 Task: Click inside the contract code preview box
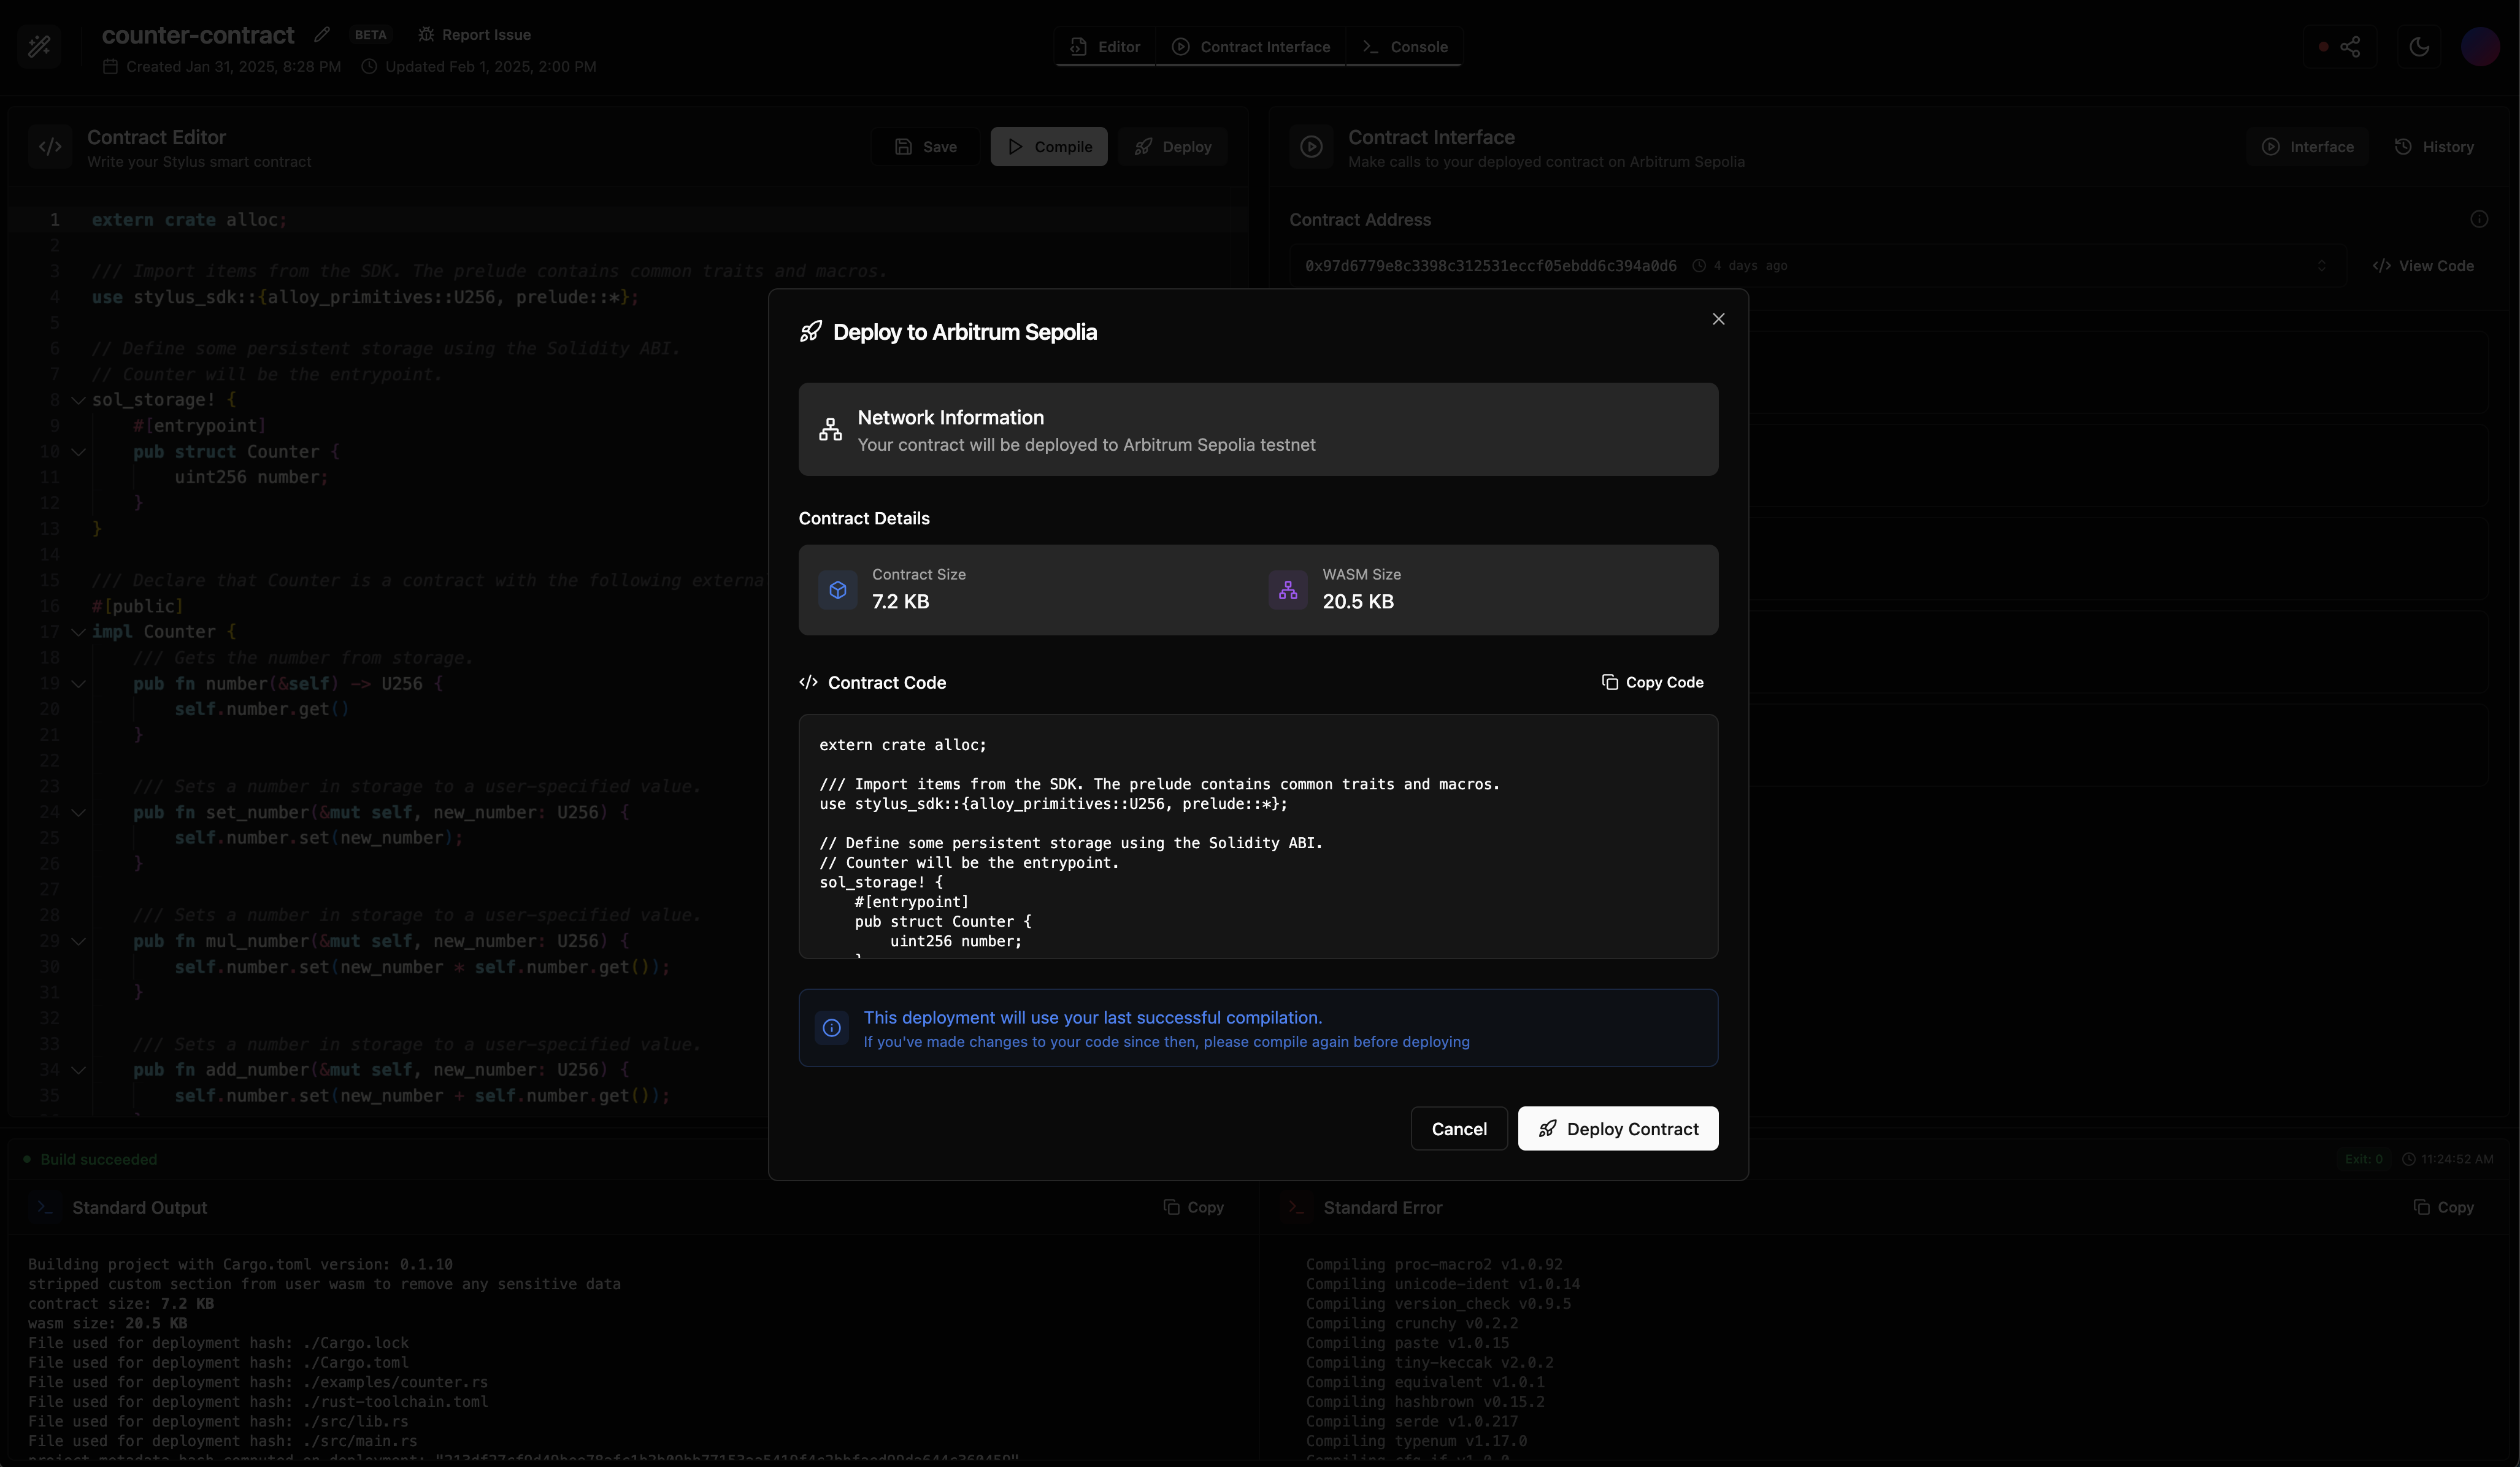pyautogui.click(x=1258, y=836)
